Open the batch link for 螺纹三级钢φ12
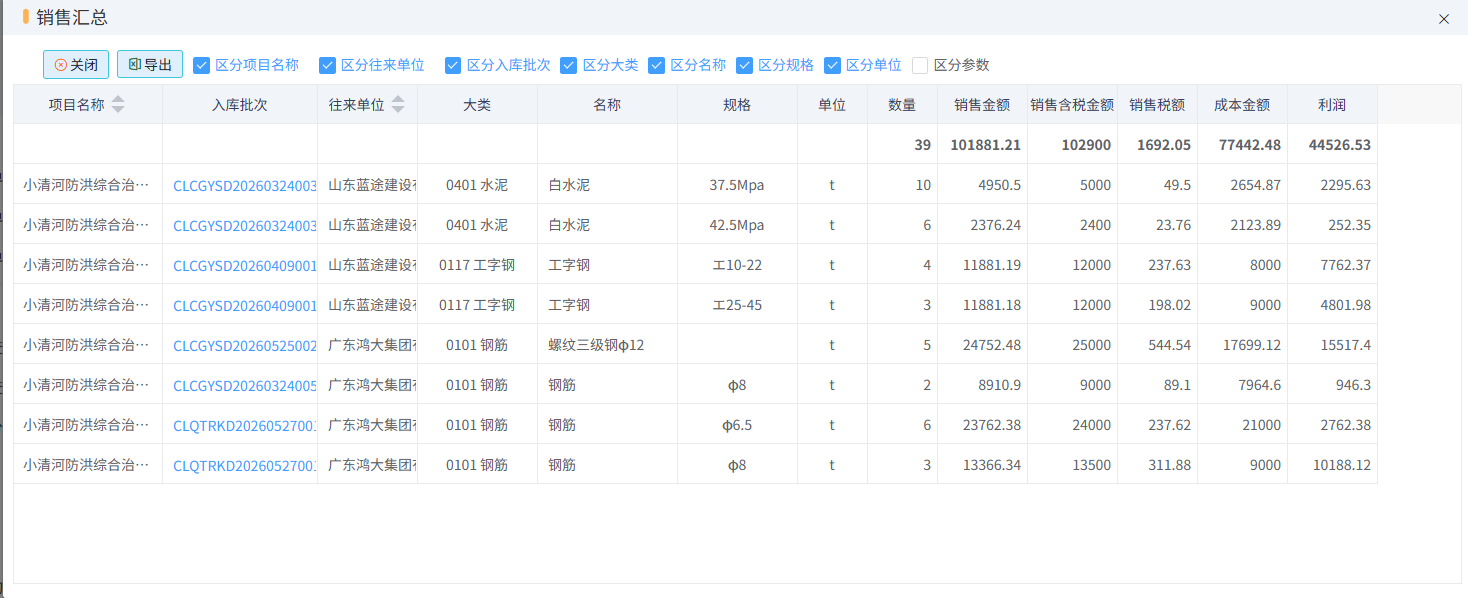This screenshot has height=598, width=1468. [245, 345]
